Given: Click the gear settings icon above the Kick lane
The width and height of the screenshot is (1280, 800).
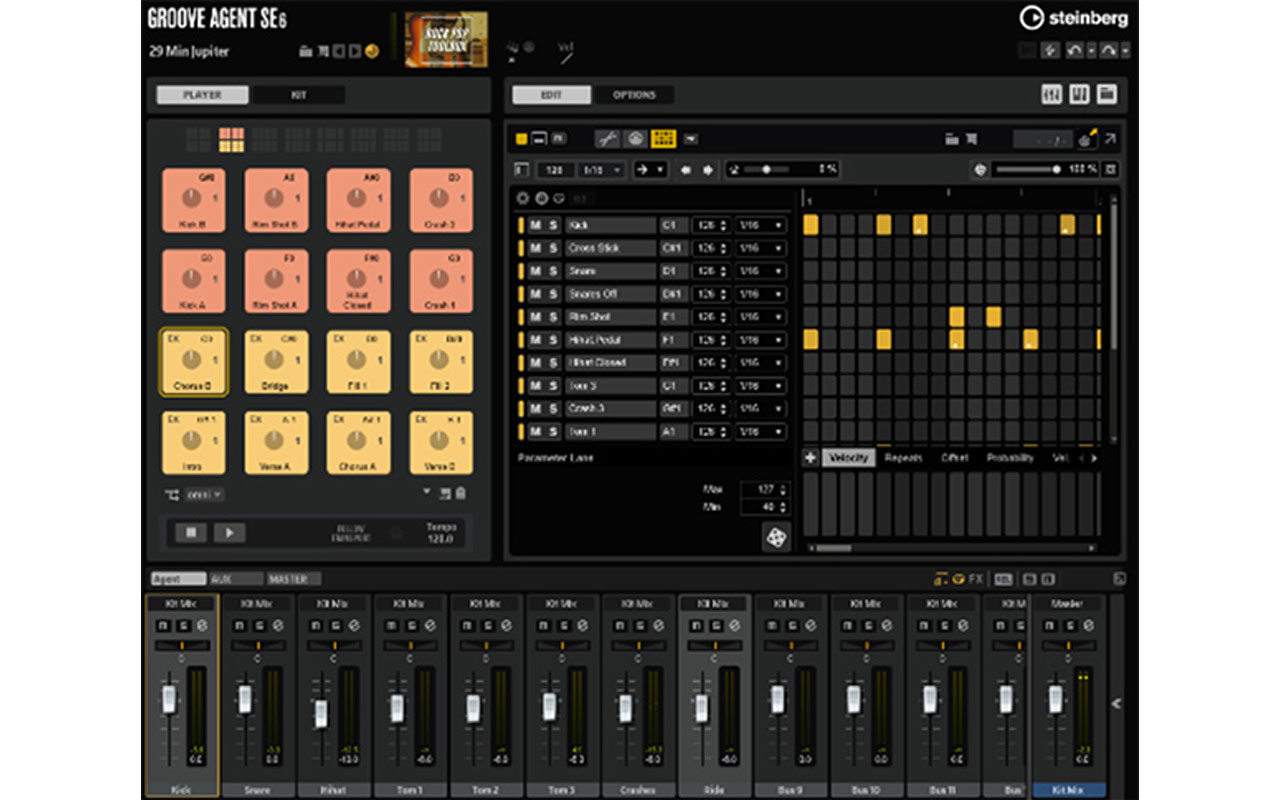Looking at the screenshot, I should [522, 198].
